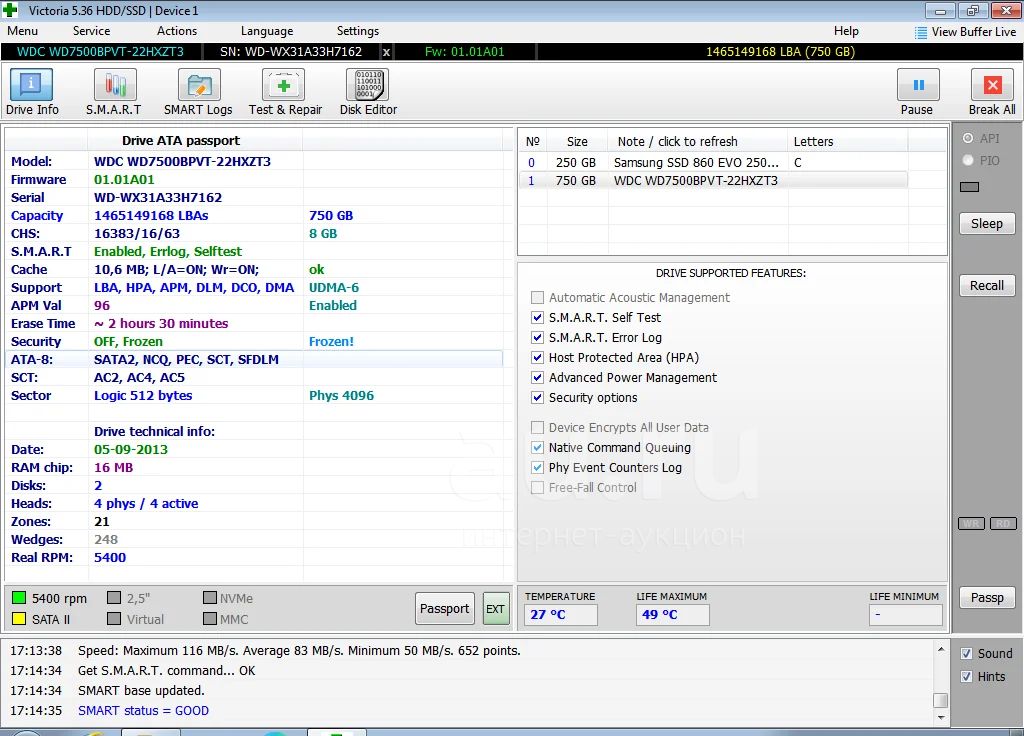1024x736 pixels.
Task: Click the 'SMART status = GOOD' log line
Action: pos(143,711)
